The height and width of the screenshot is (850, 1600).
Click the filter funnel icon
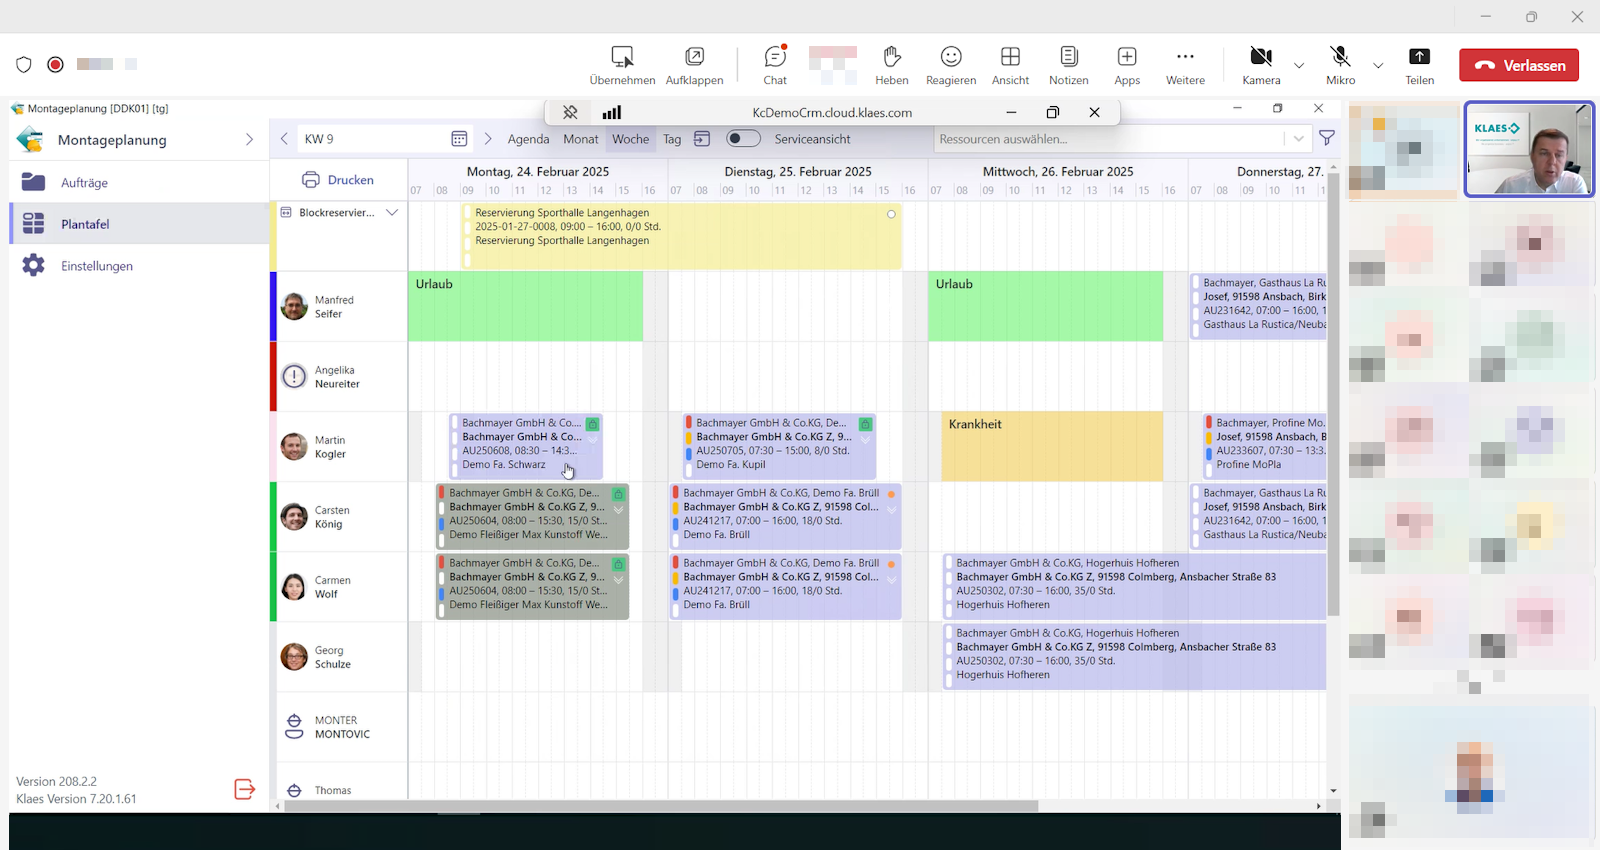point(1327,139)
